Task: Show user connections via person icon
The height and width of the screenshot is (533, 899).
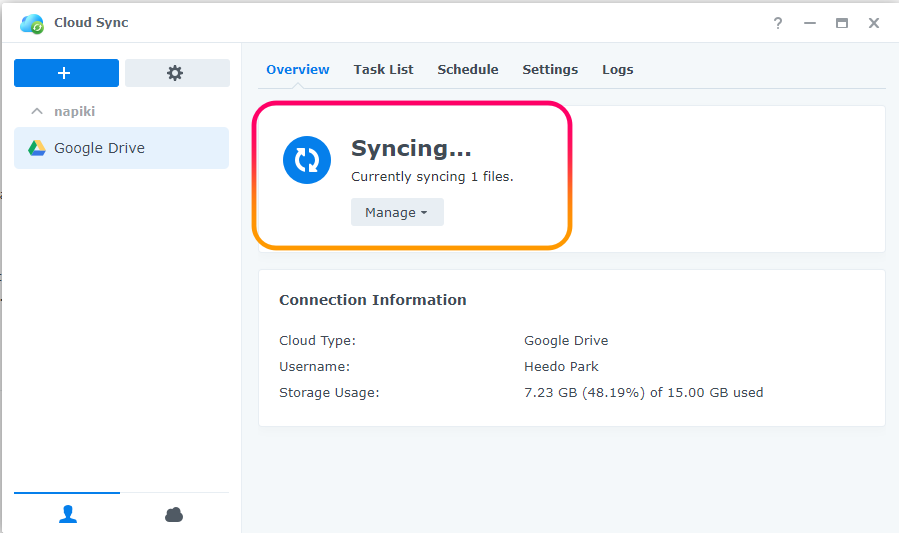Action: coord(68,514)
